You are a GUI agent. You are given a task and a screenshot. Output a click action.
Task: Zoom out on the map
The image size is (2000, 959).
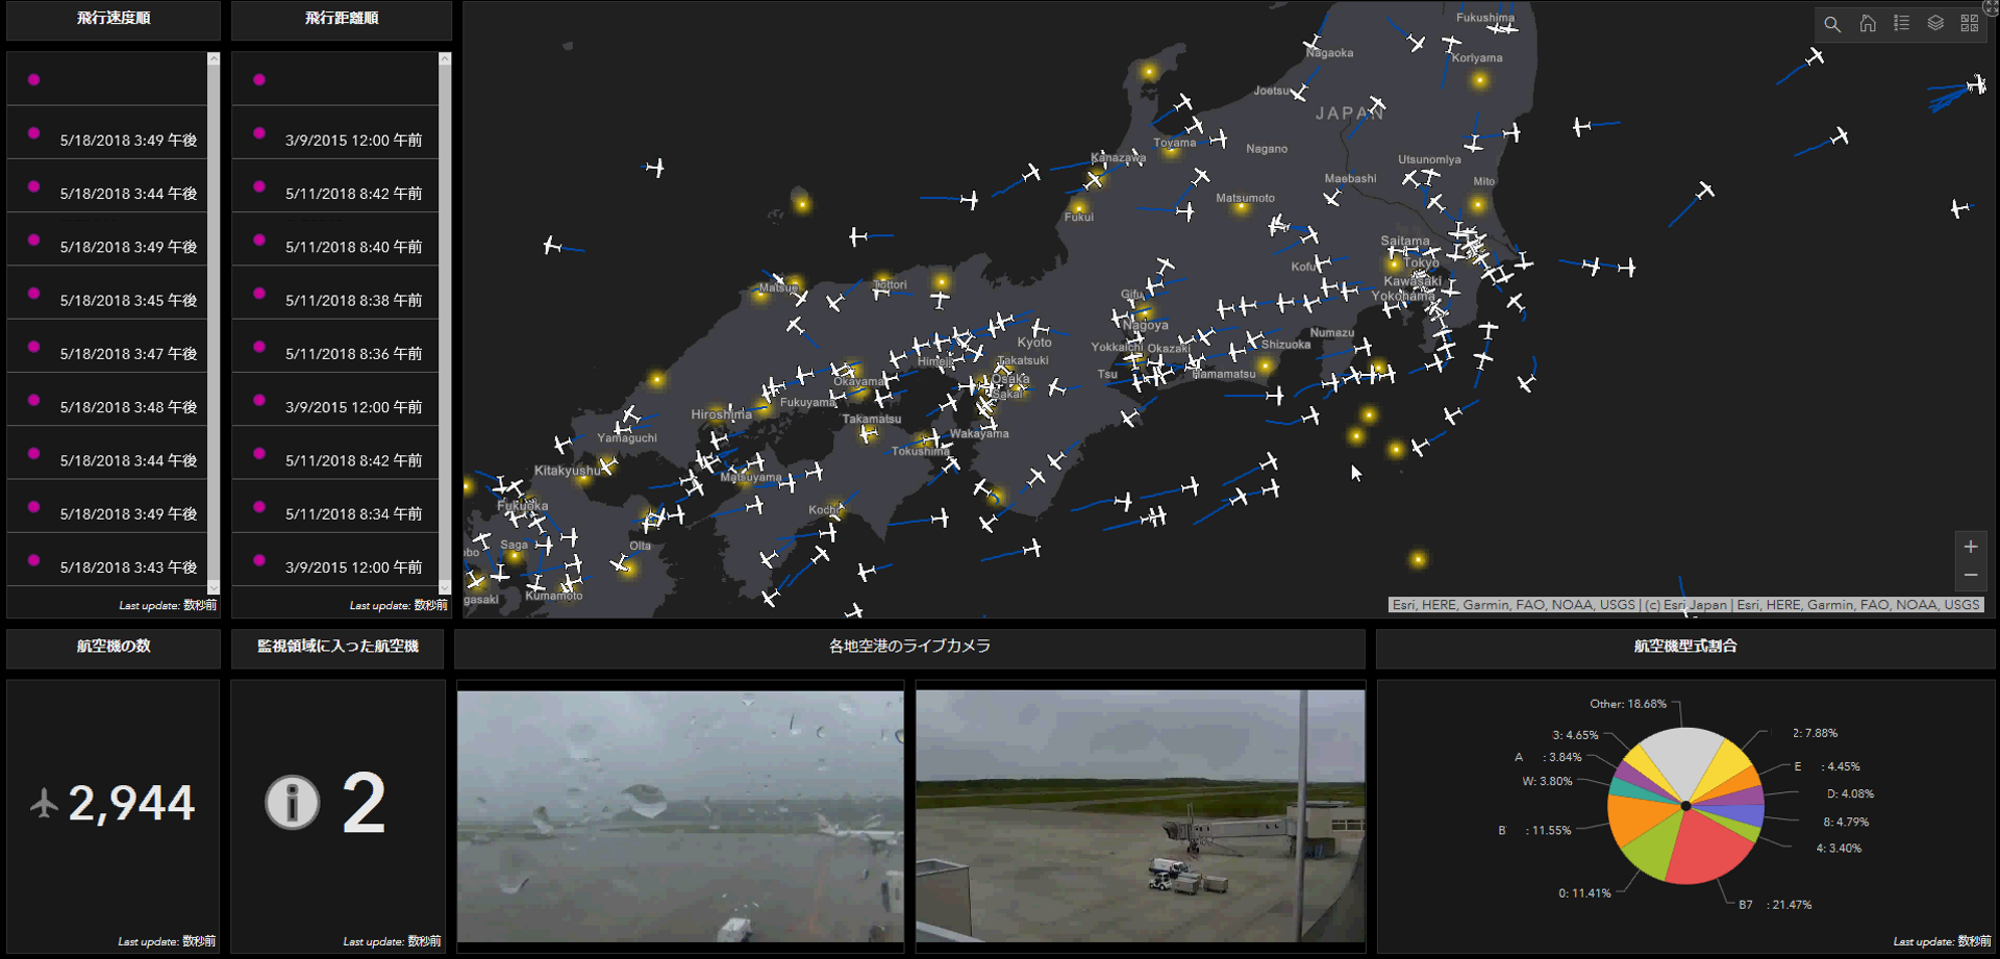point(1970,575)
